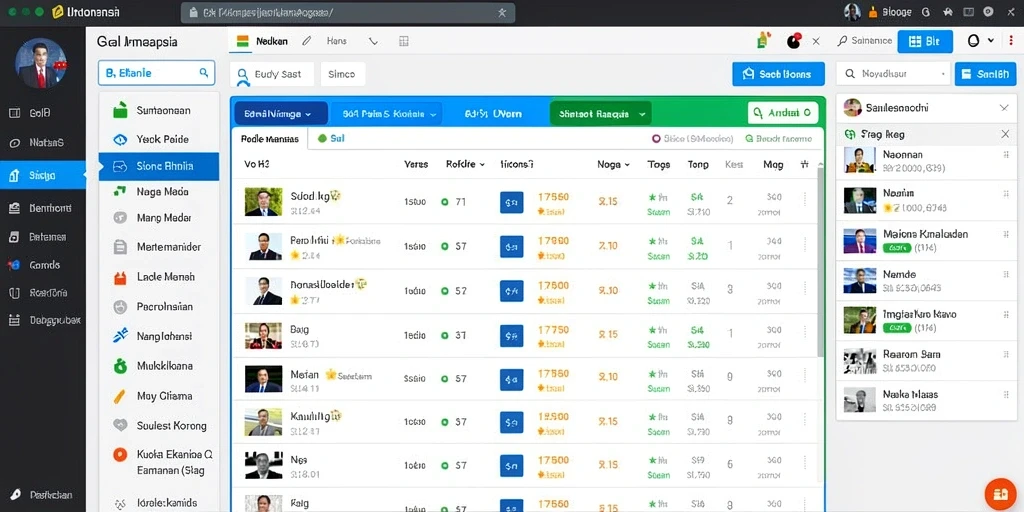Switch to the Podle Manaas tab
1024x512 pixels.
tap(270, 139)
